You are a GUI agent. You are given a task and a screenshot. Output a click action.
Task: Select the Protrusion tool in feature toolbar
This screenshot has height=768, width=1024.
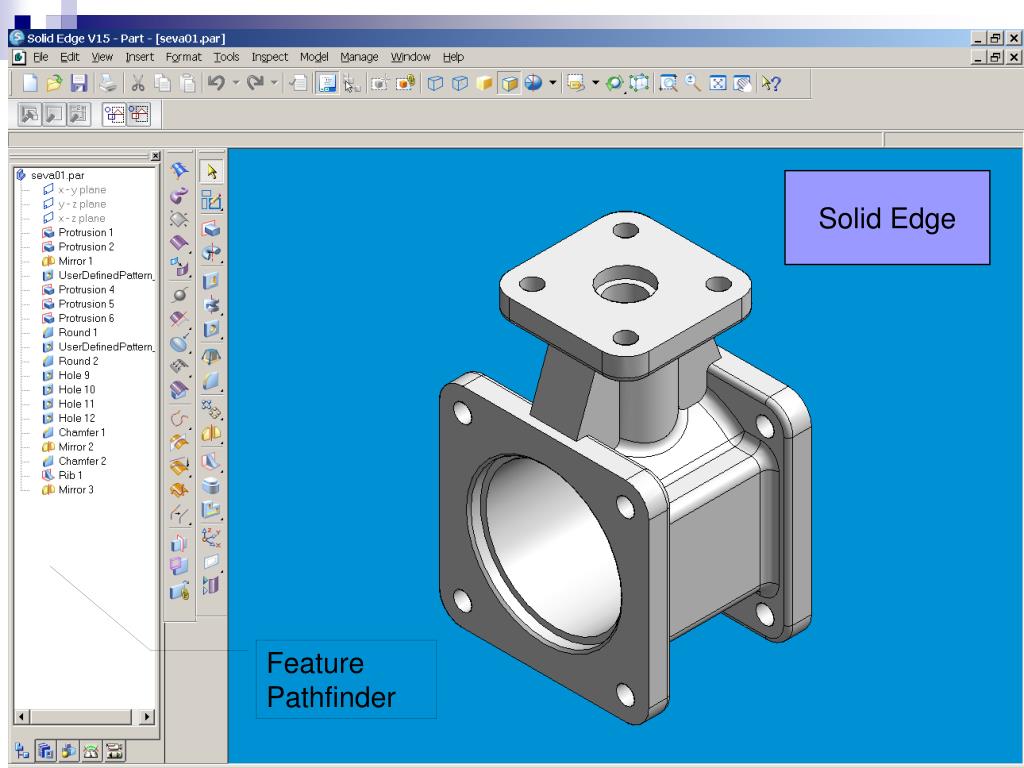(211, 229)
